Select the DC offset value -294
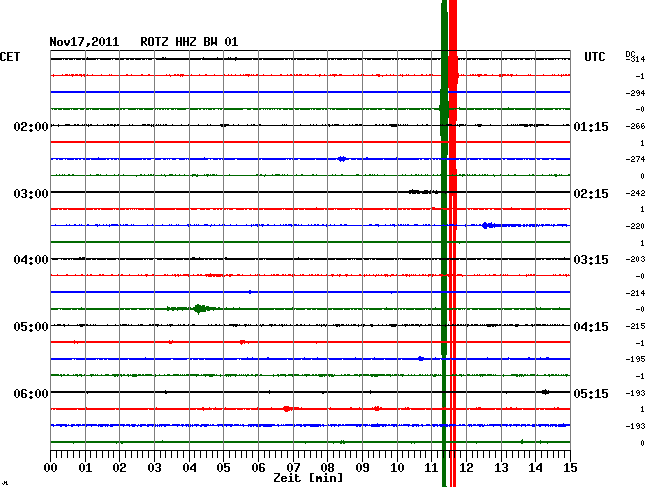The height and width of the screenshot is (494, 650). (635, 93)
